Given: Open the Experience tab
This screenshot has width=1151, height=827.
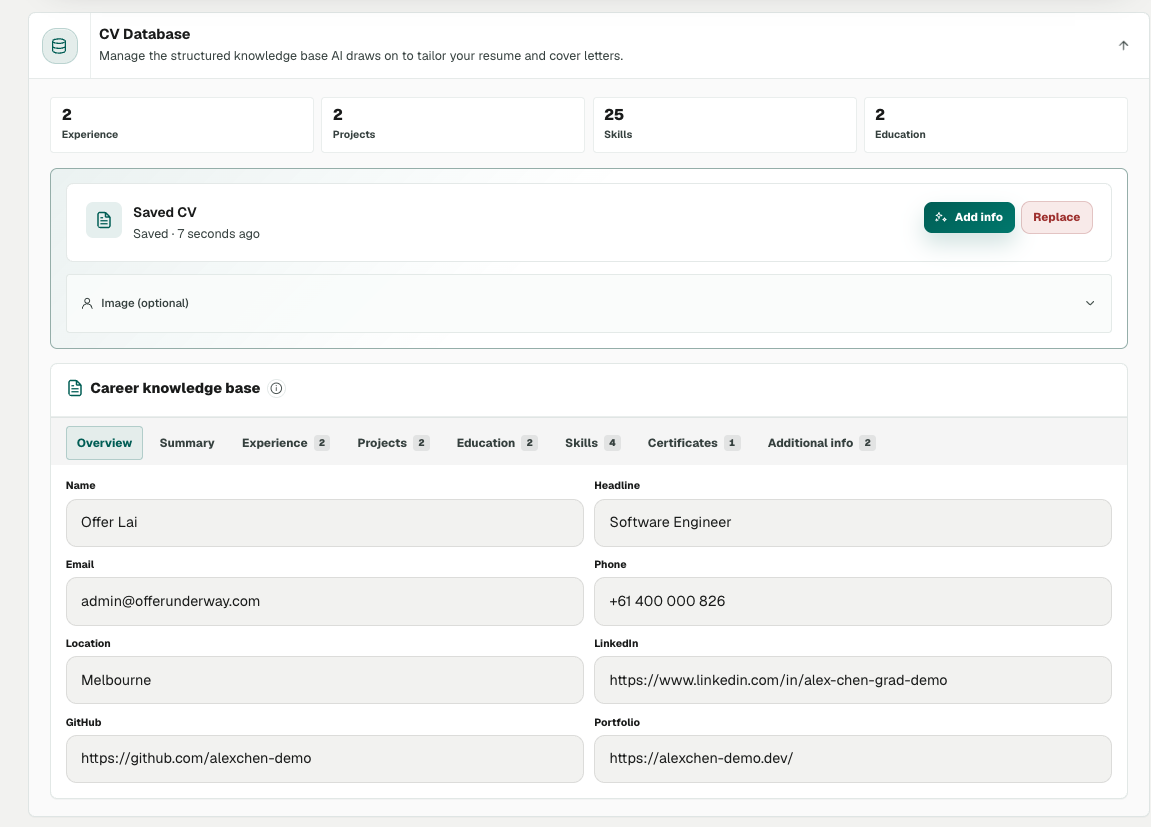Looking at the screenshot, I should point(286,443).
